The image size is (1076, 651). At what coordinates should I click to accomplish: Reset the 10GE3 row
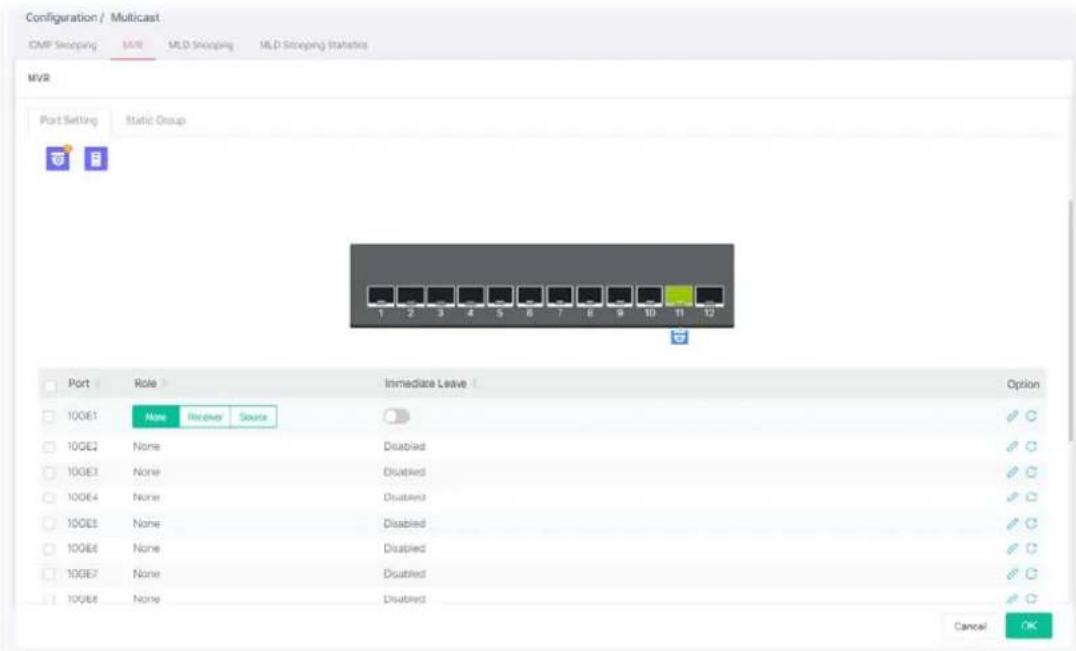(x=1031, y=472)
